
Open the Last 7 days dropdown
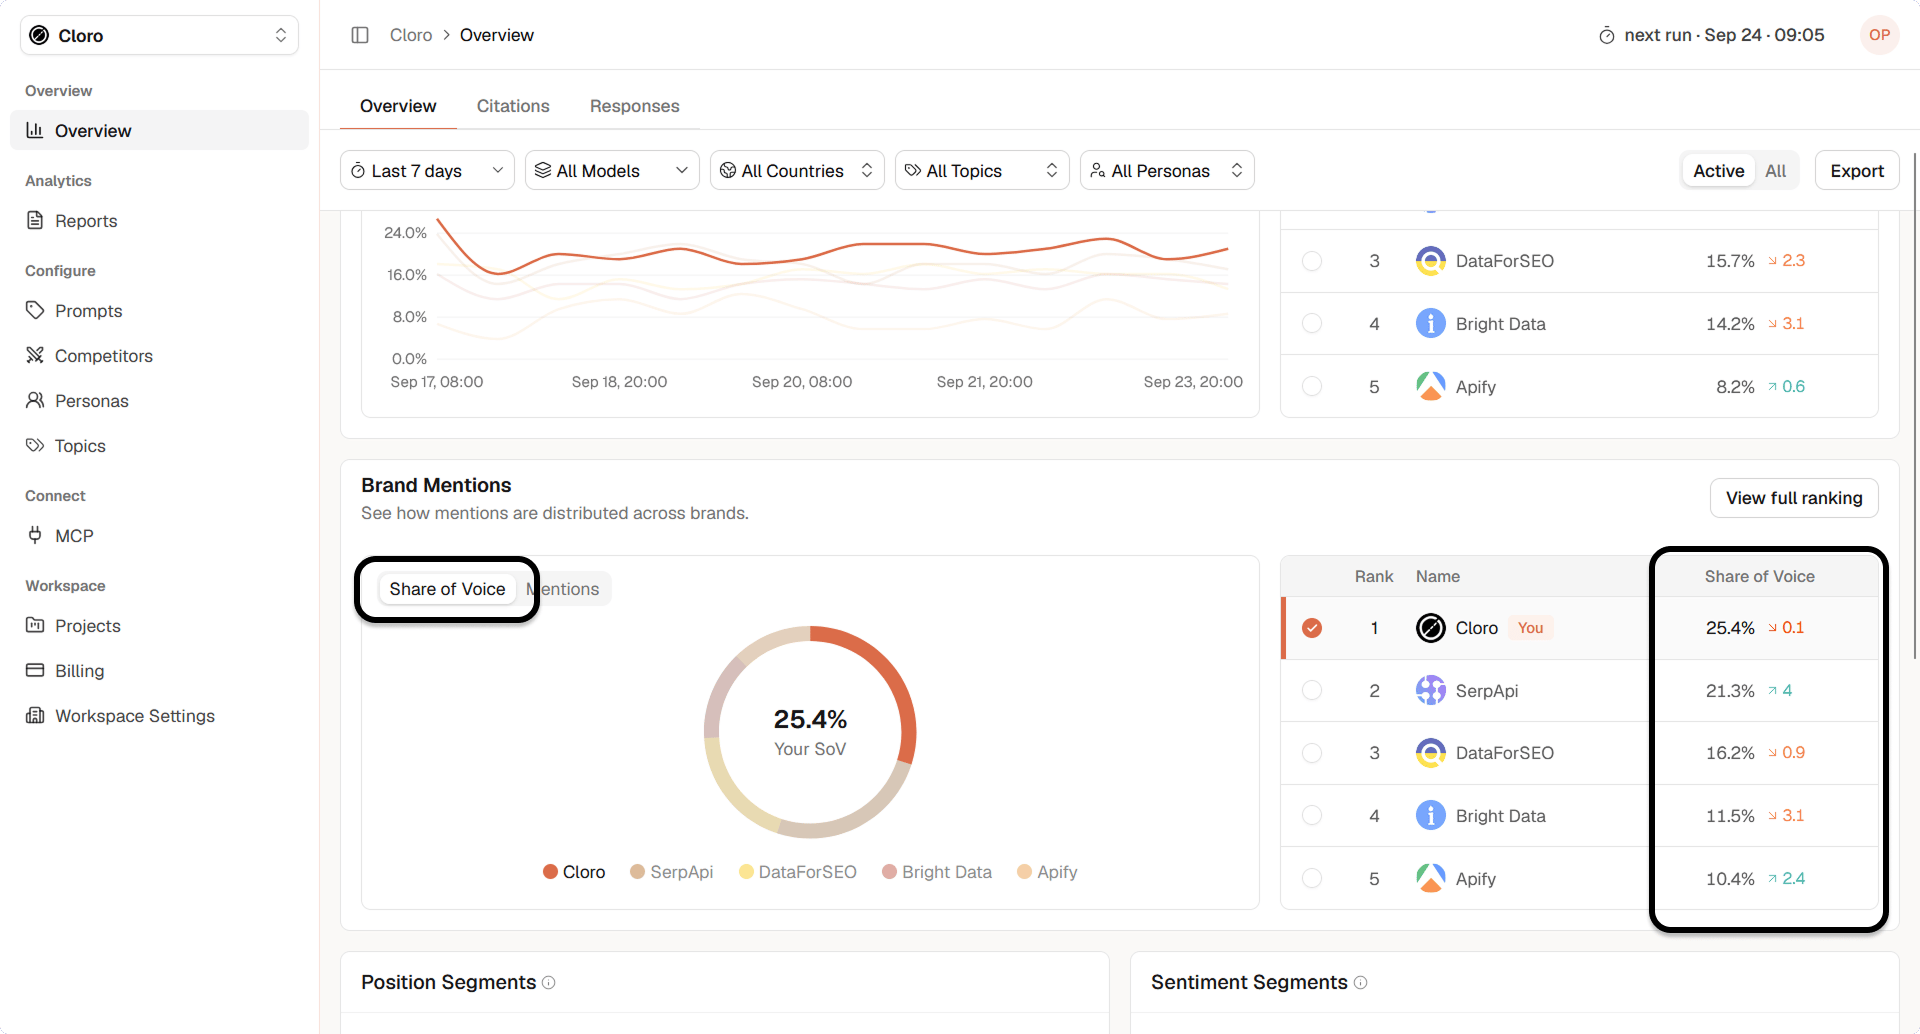[x=427, y=171]
